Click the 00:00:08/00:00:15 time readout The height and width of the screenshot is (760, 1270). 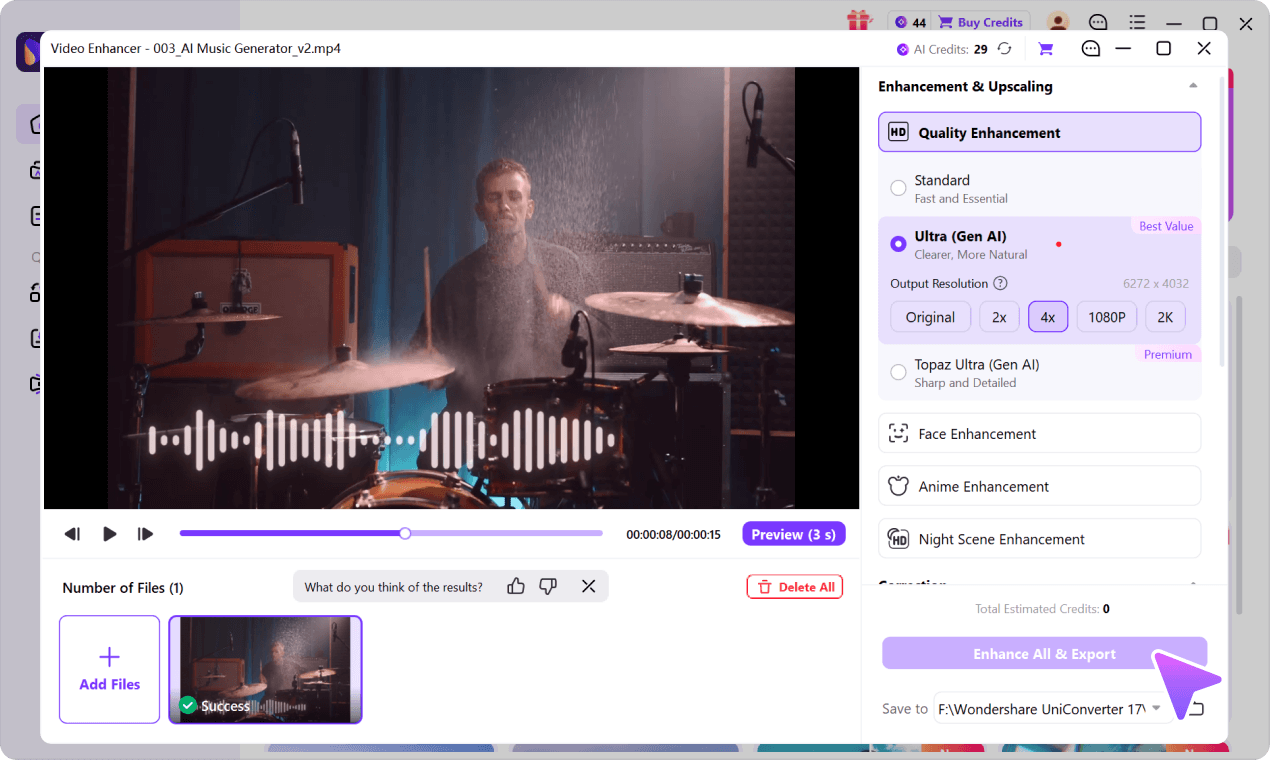(673, 535)
